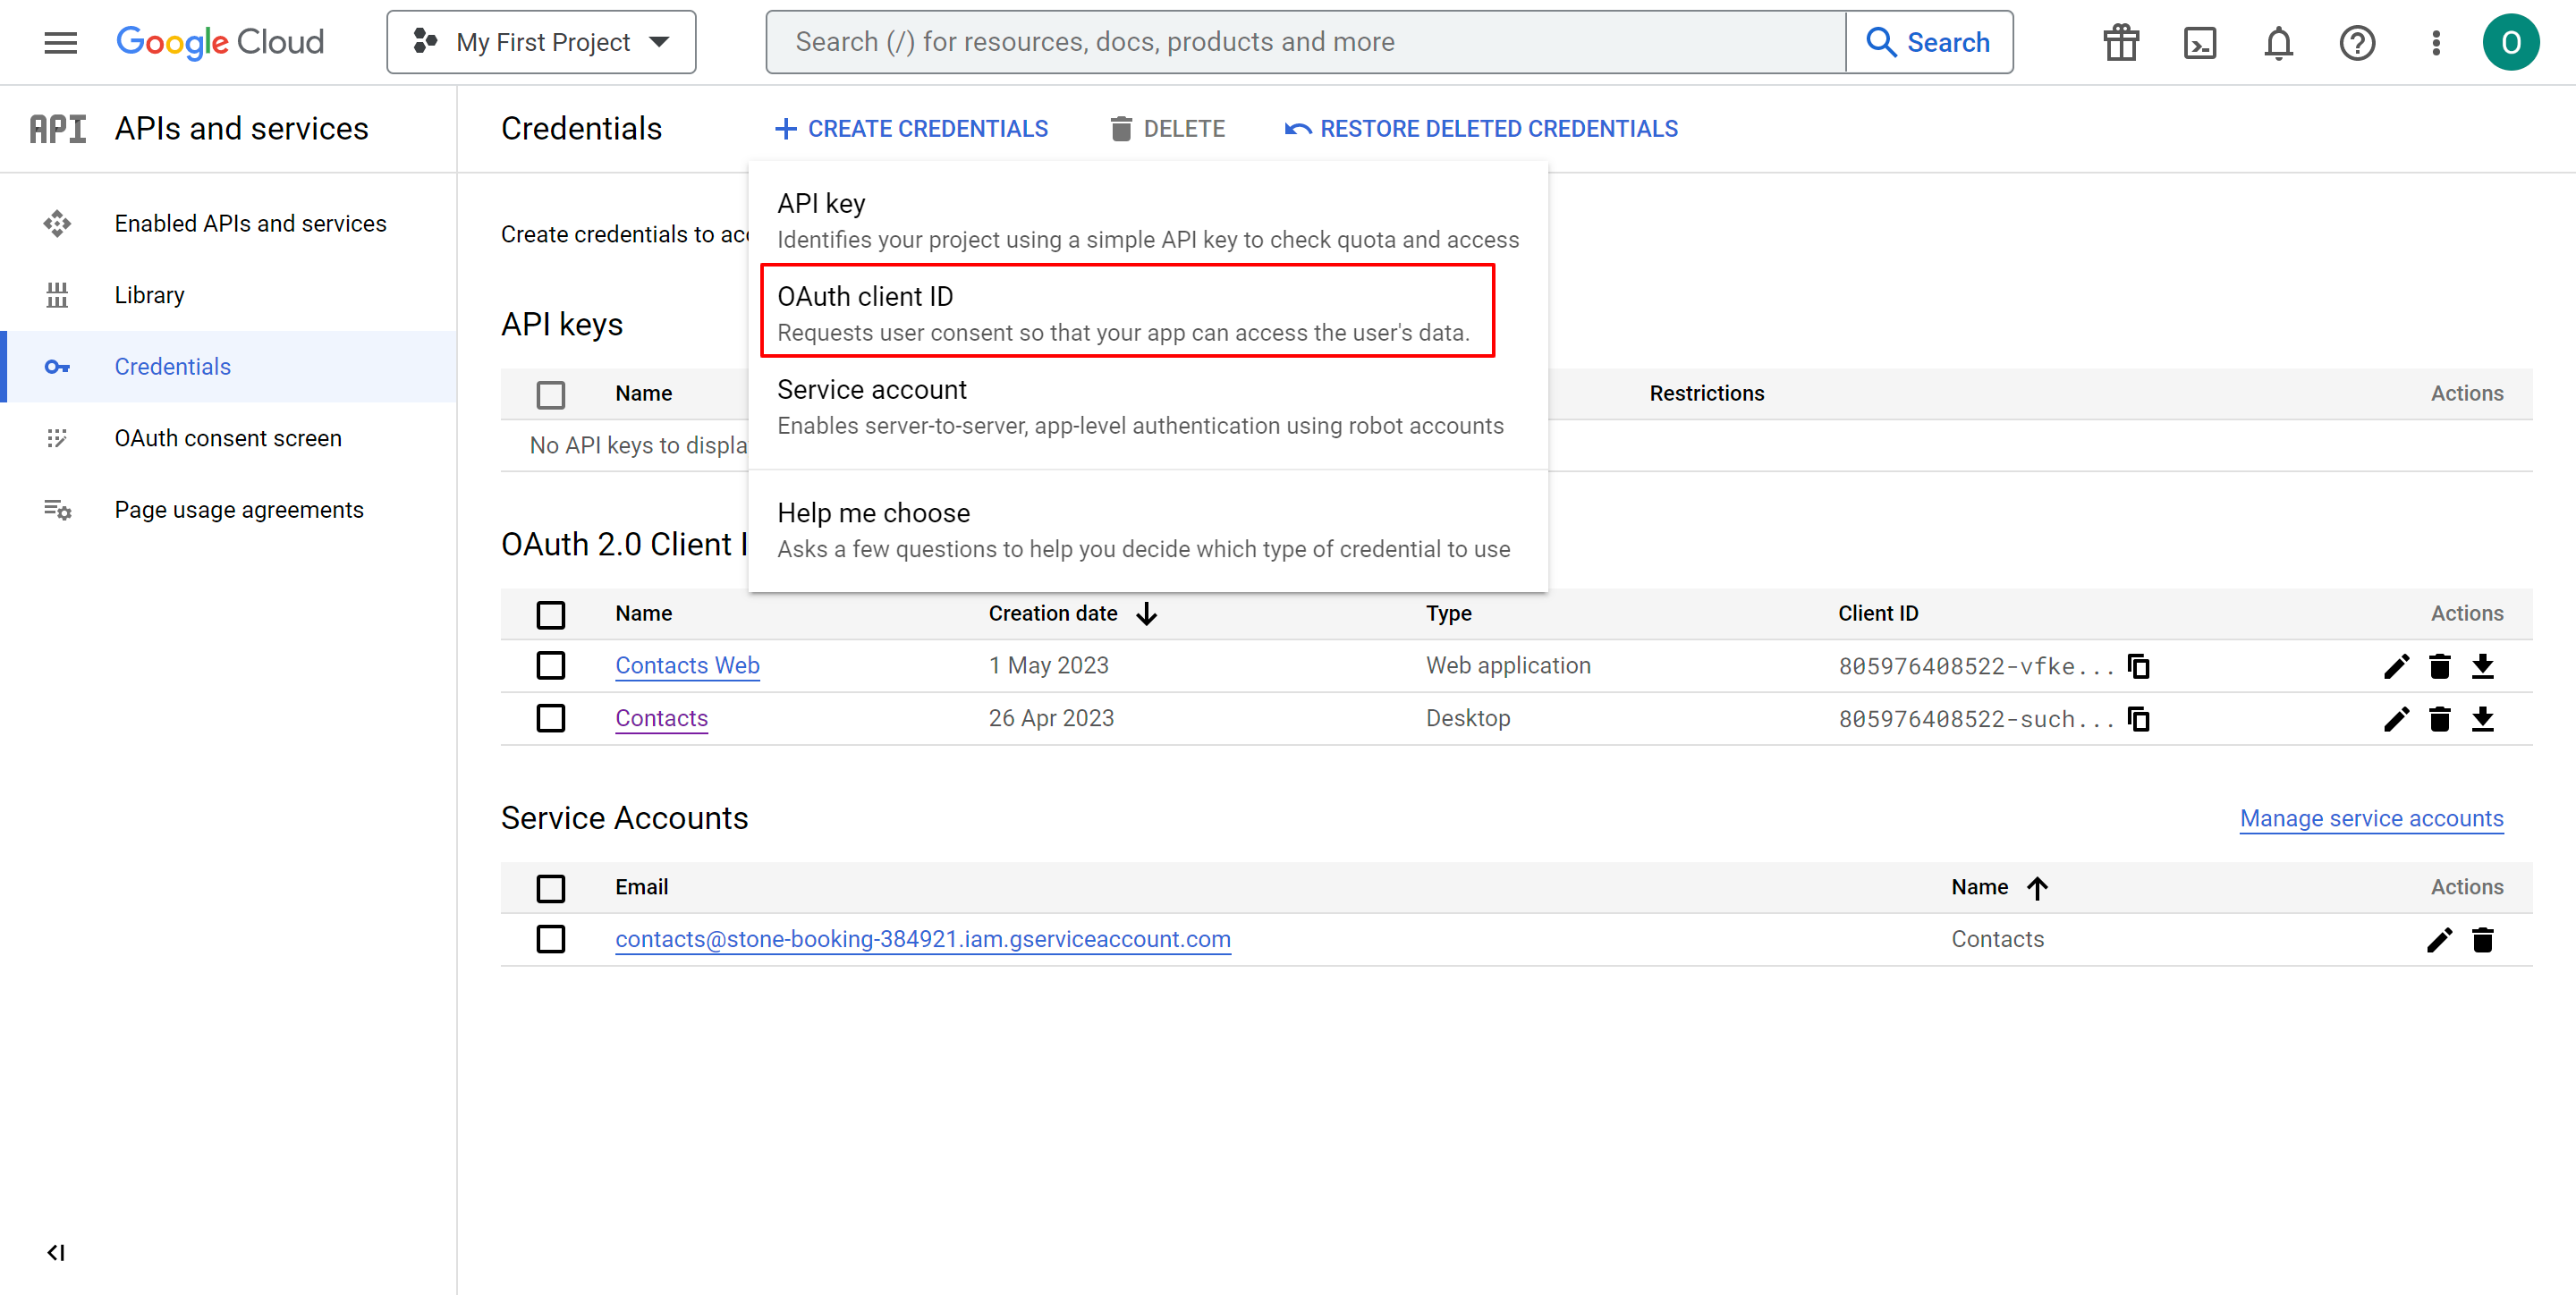Viewport: 2576px width, 1295px height.
Task: Check the Contacts Web row checkbox
Action: 551,665
